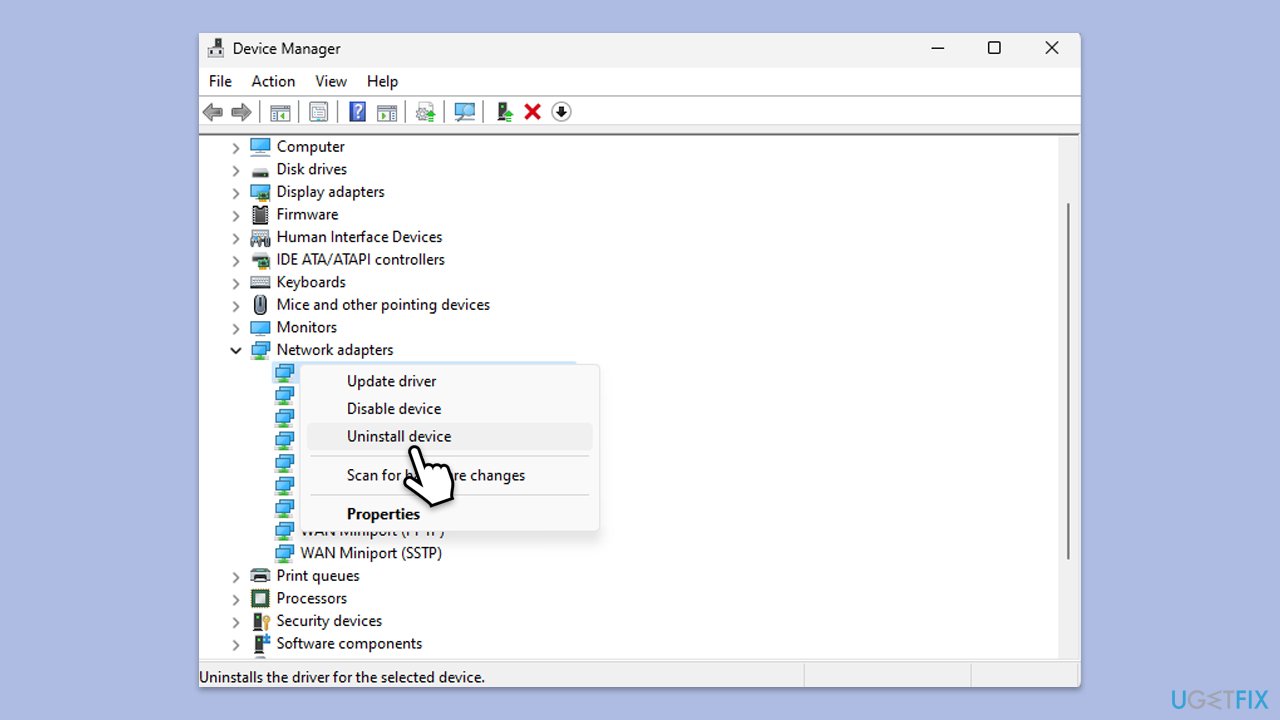Click the down-arrow Disable device toolbar icon
The image size is (1280, 720).
point(562,112)
